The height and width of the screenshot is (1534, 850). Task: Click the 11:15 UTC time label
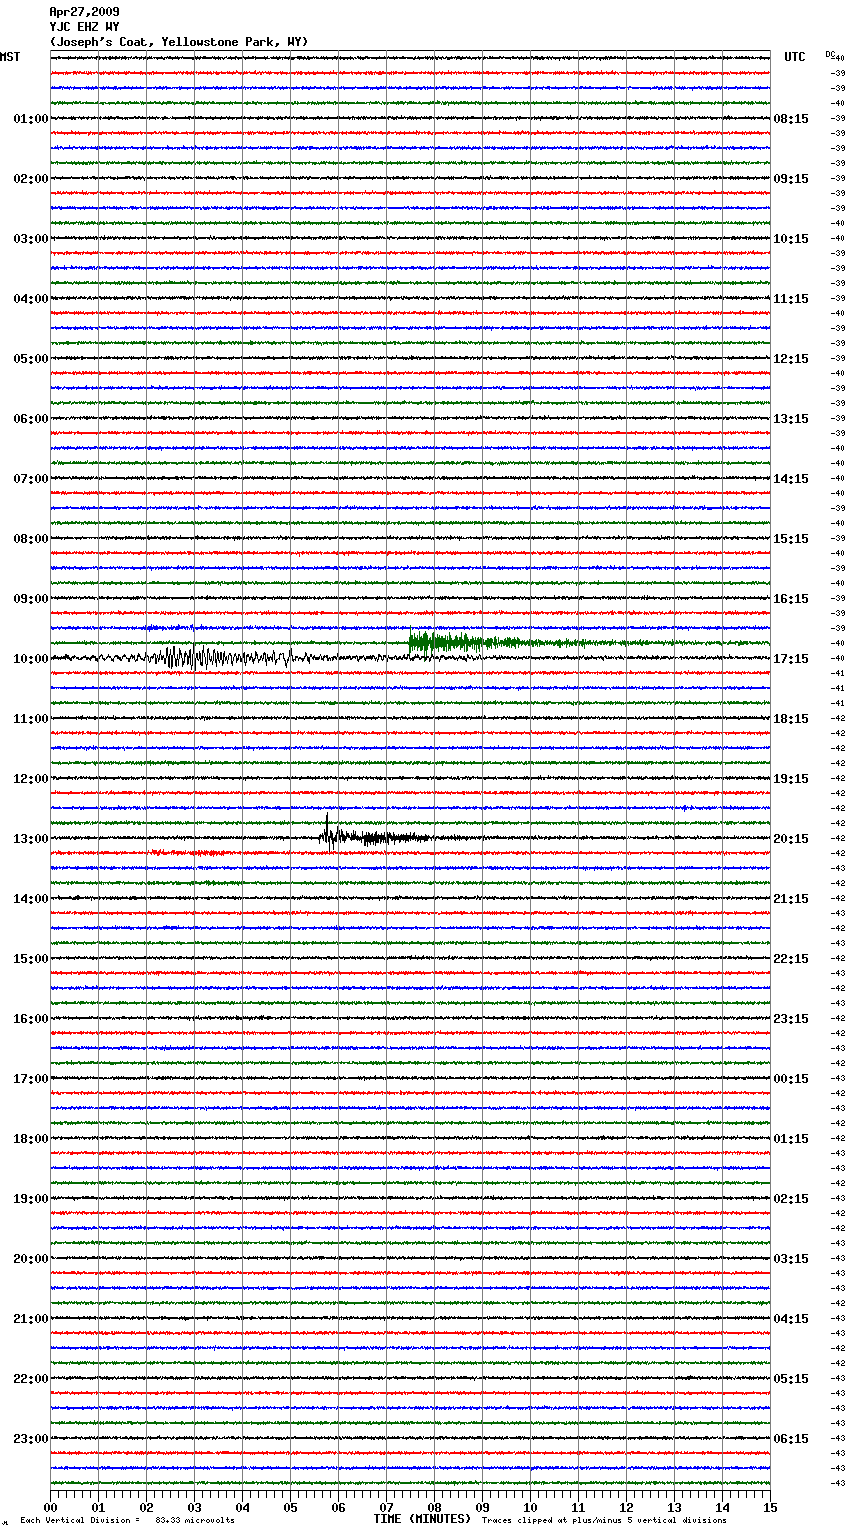point(791,299)
